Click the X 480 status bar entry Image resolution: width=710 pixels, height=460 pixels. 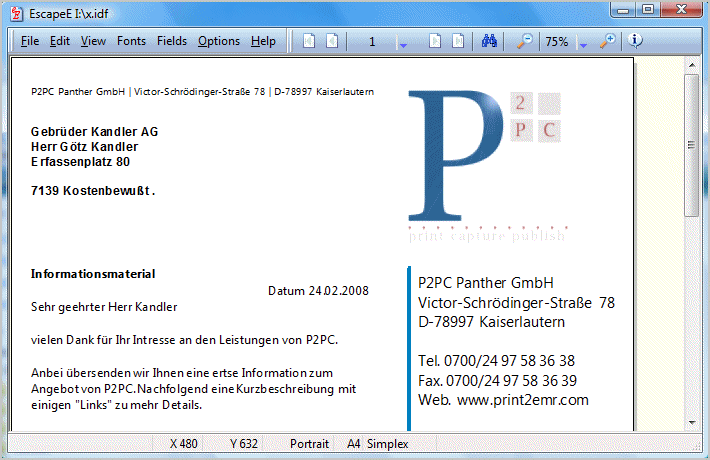click(183, 444)
